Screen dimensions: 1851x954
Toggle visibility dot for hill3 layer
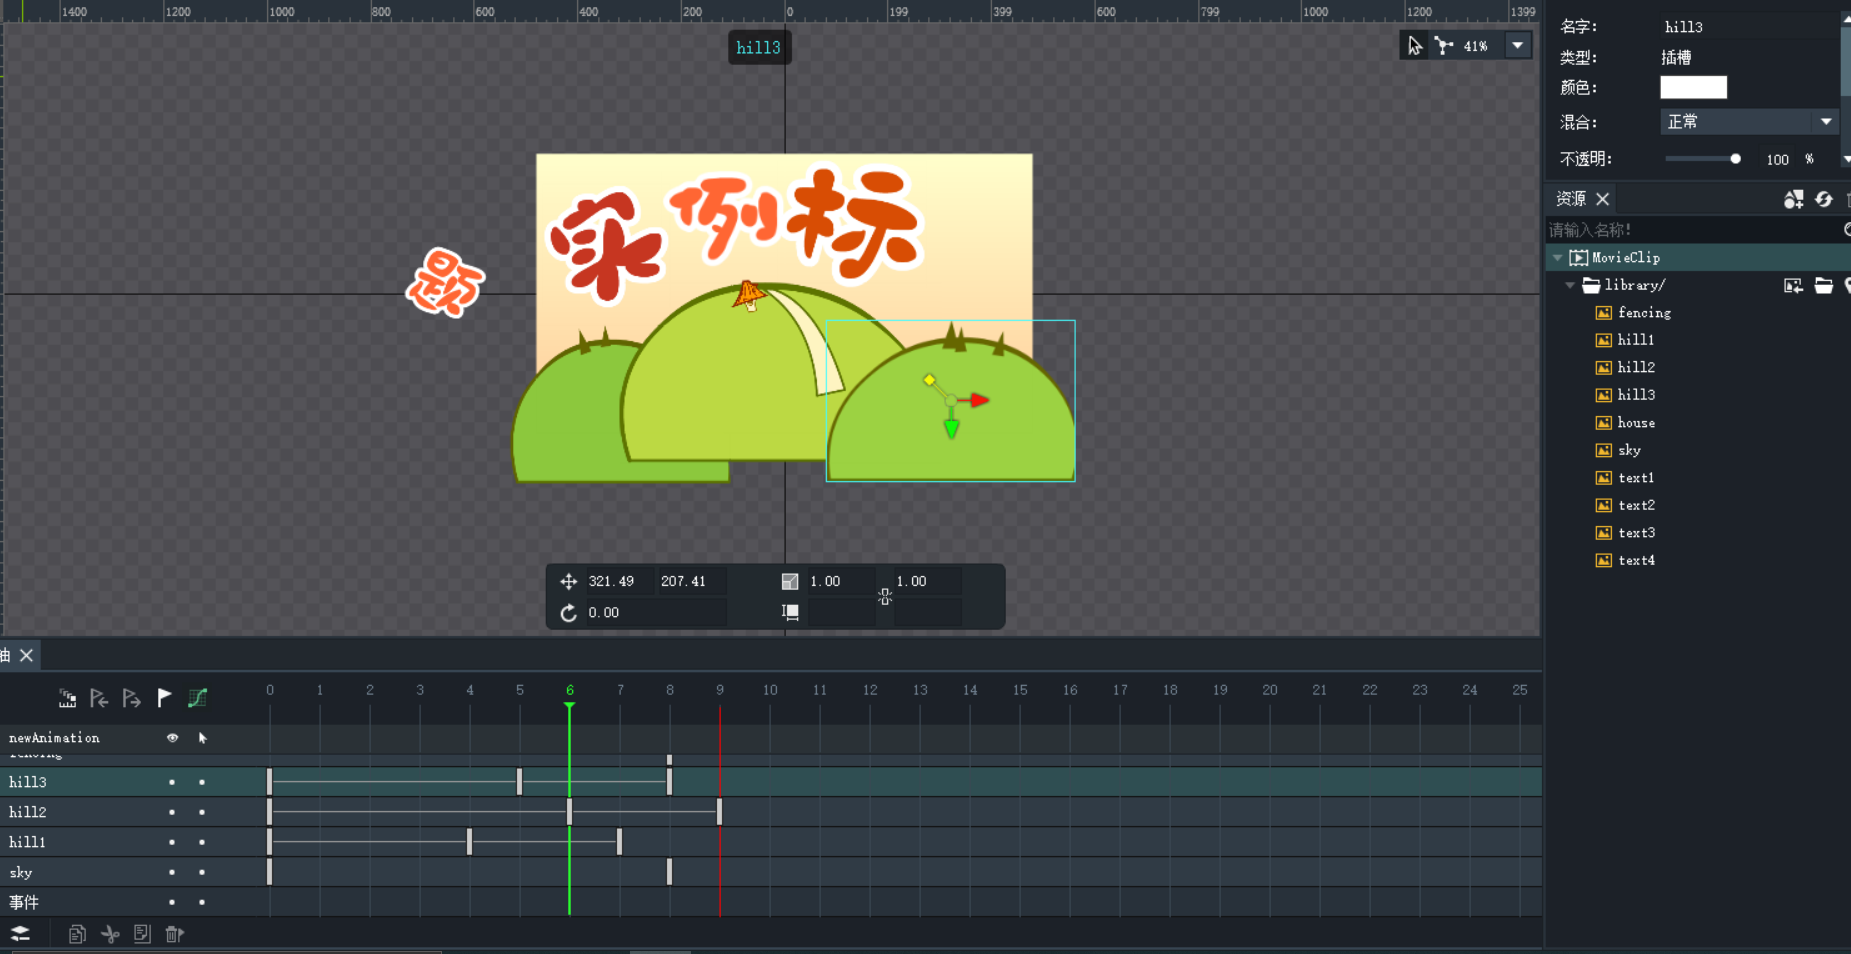click(x=172, y=782)
